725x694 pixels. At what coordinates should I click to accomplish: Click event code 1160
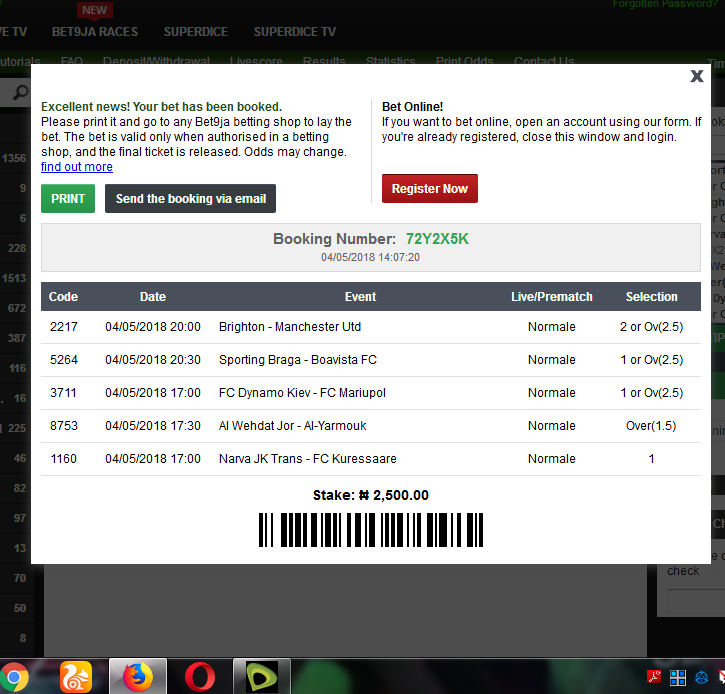click(x=64, y=459)
